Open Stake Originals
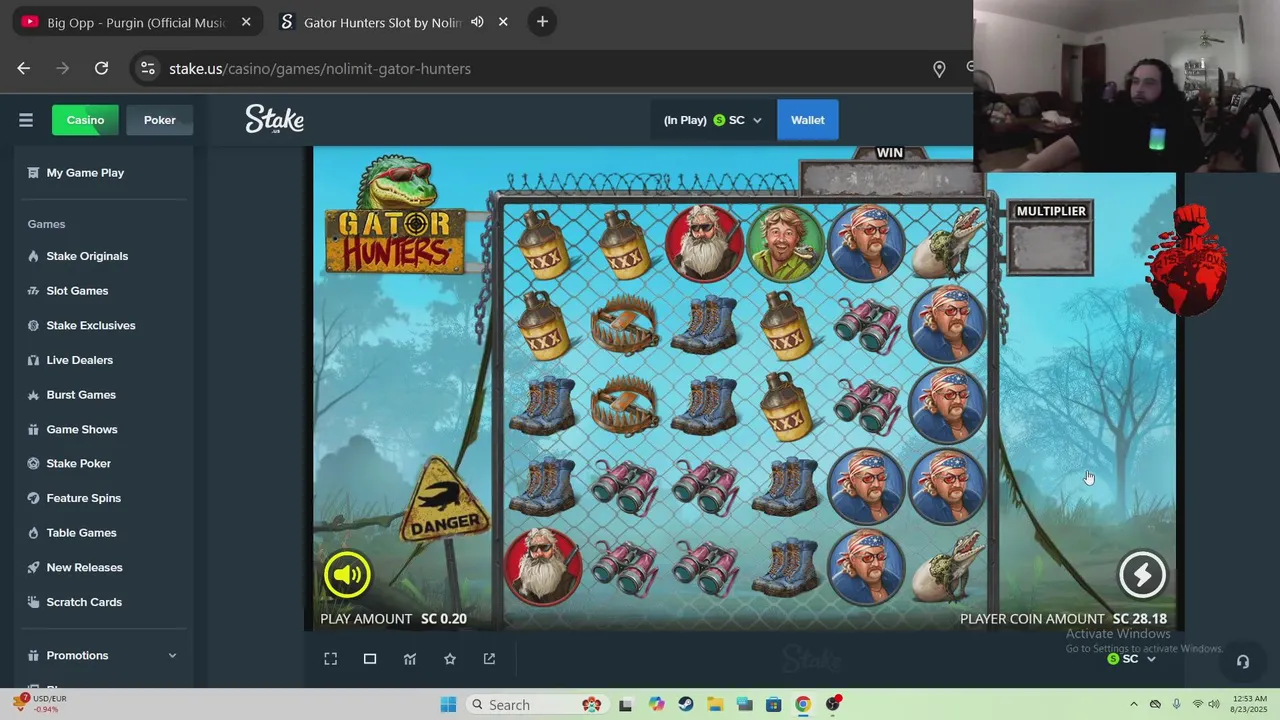 87,256
